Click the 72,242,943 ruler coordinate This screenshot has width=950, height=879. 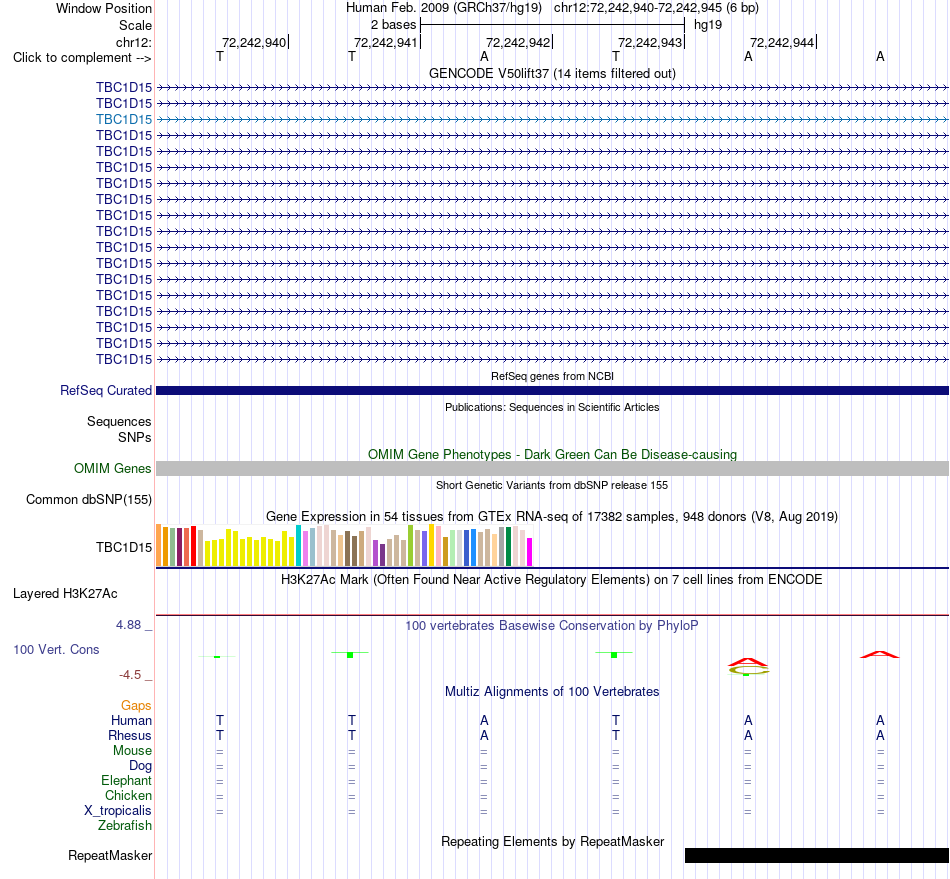[650, 42]
